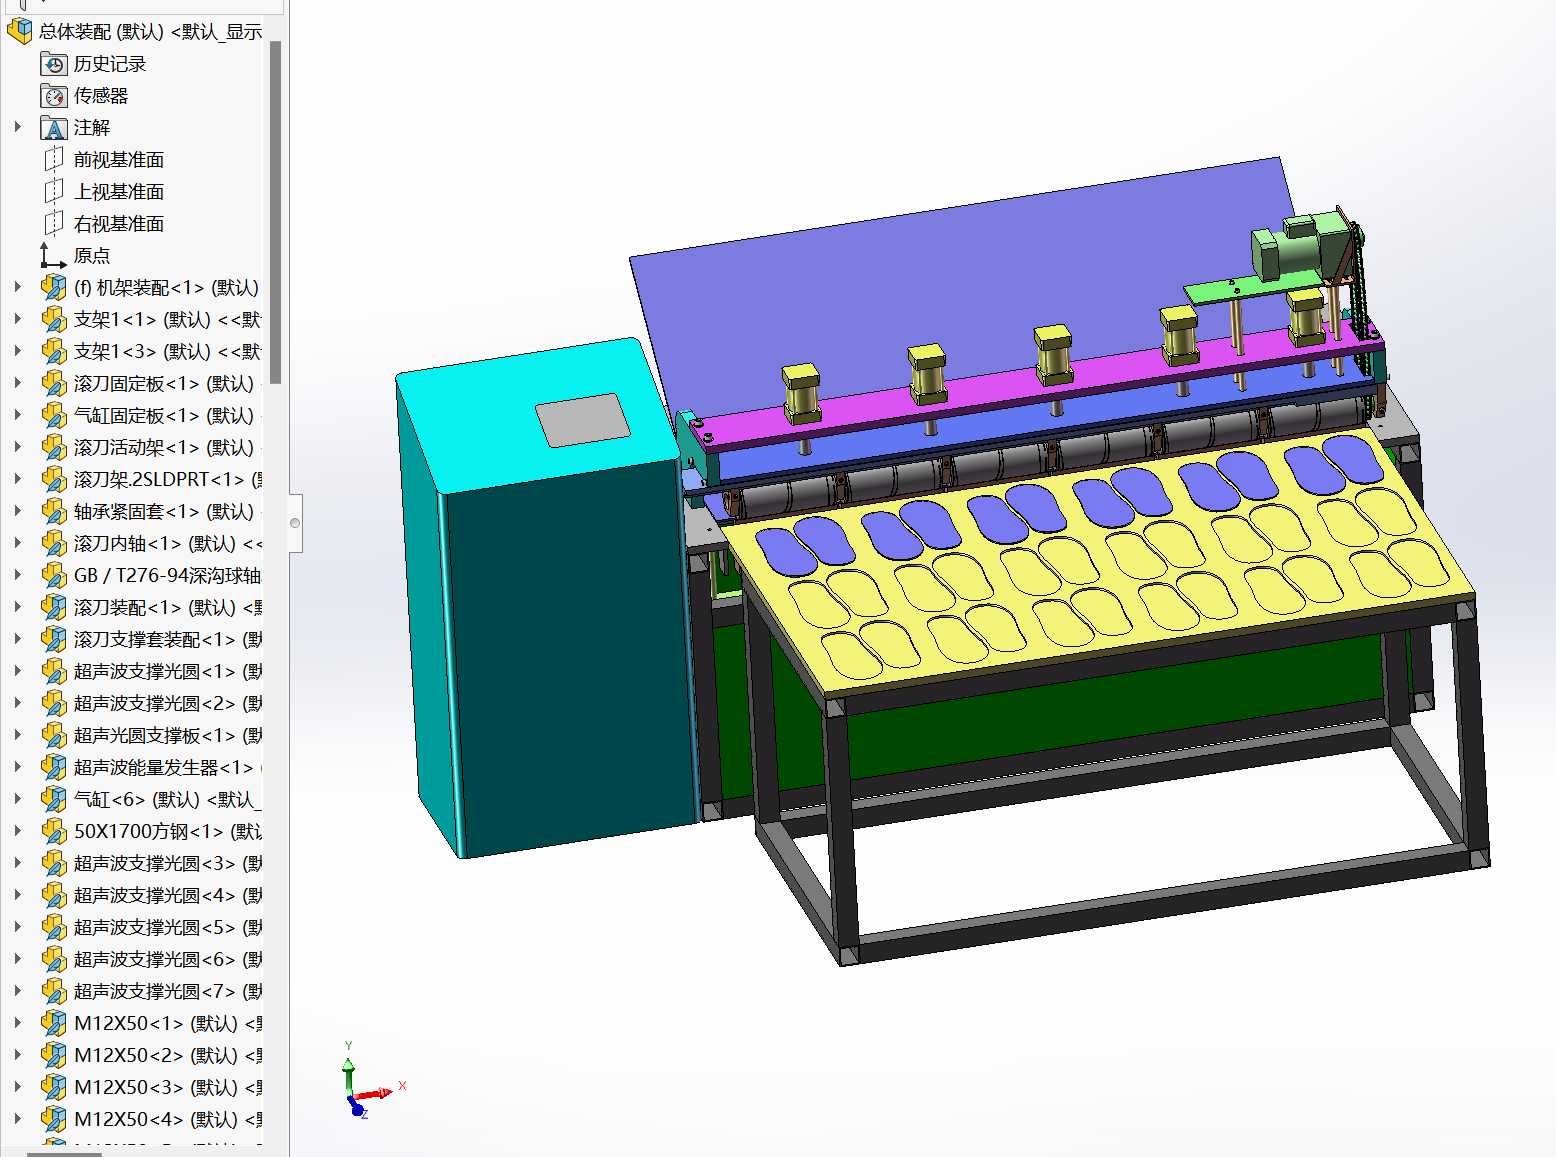Select the 注解 annotations folder icon
This screenshot has width=1556, height=1157.
pos(53,128)
